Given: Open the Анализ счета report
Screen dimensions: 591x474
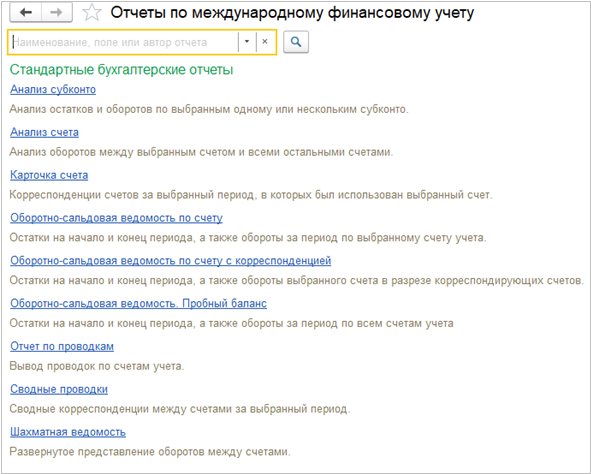Looking at the screenshot, I should coord(44,132).
